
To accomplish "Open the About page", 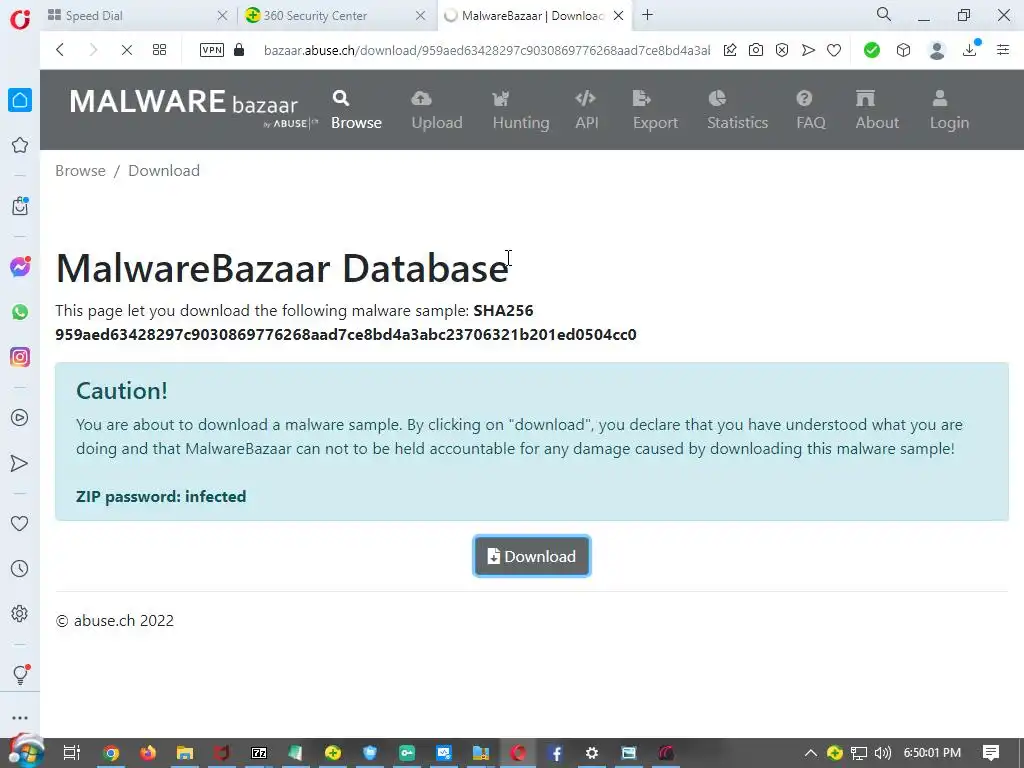I will (877, 110).
